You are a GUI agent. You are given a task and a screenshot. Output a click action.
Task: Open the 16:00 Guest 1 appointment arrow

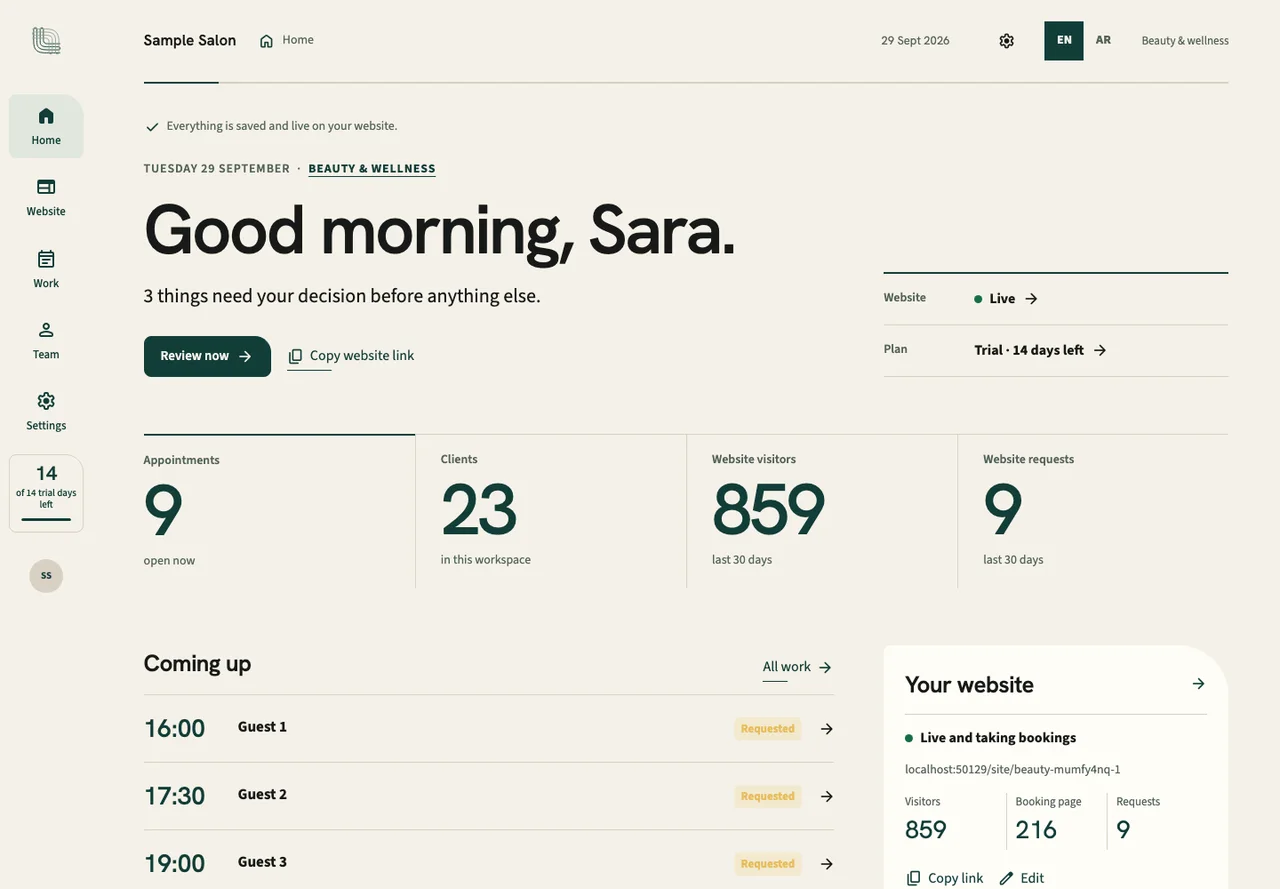(827, 729)
